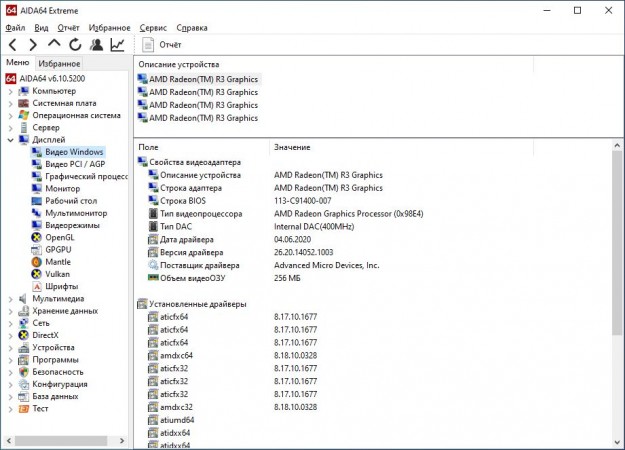Click the Forward navigation arrow
This screenshot has height=450, width=625.
33,45
